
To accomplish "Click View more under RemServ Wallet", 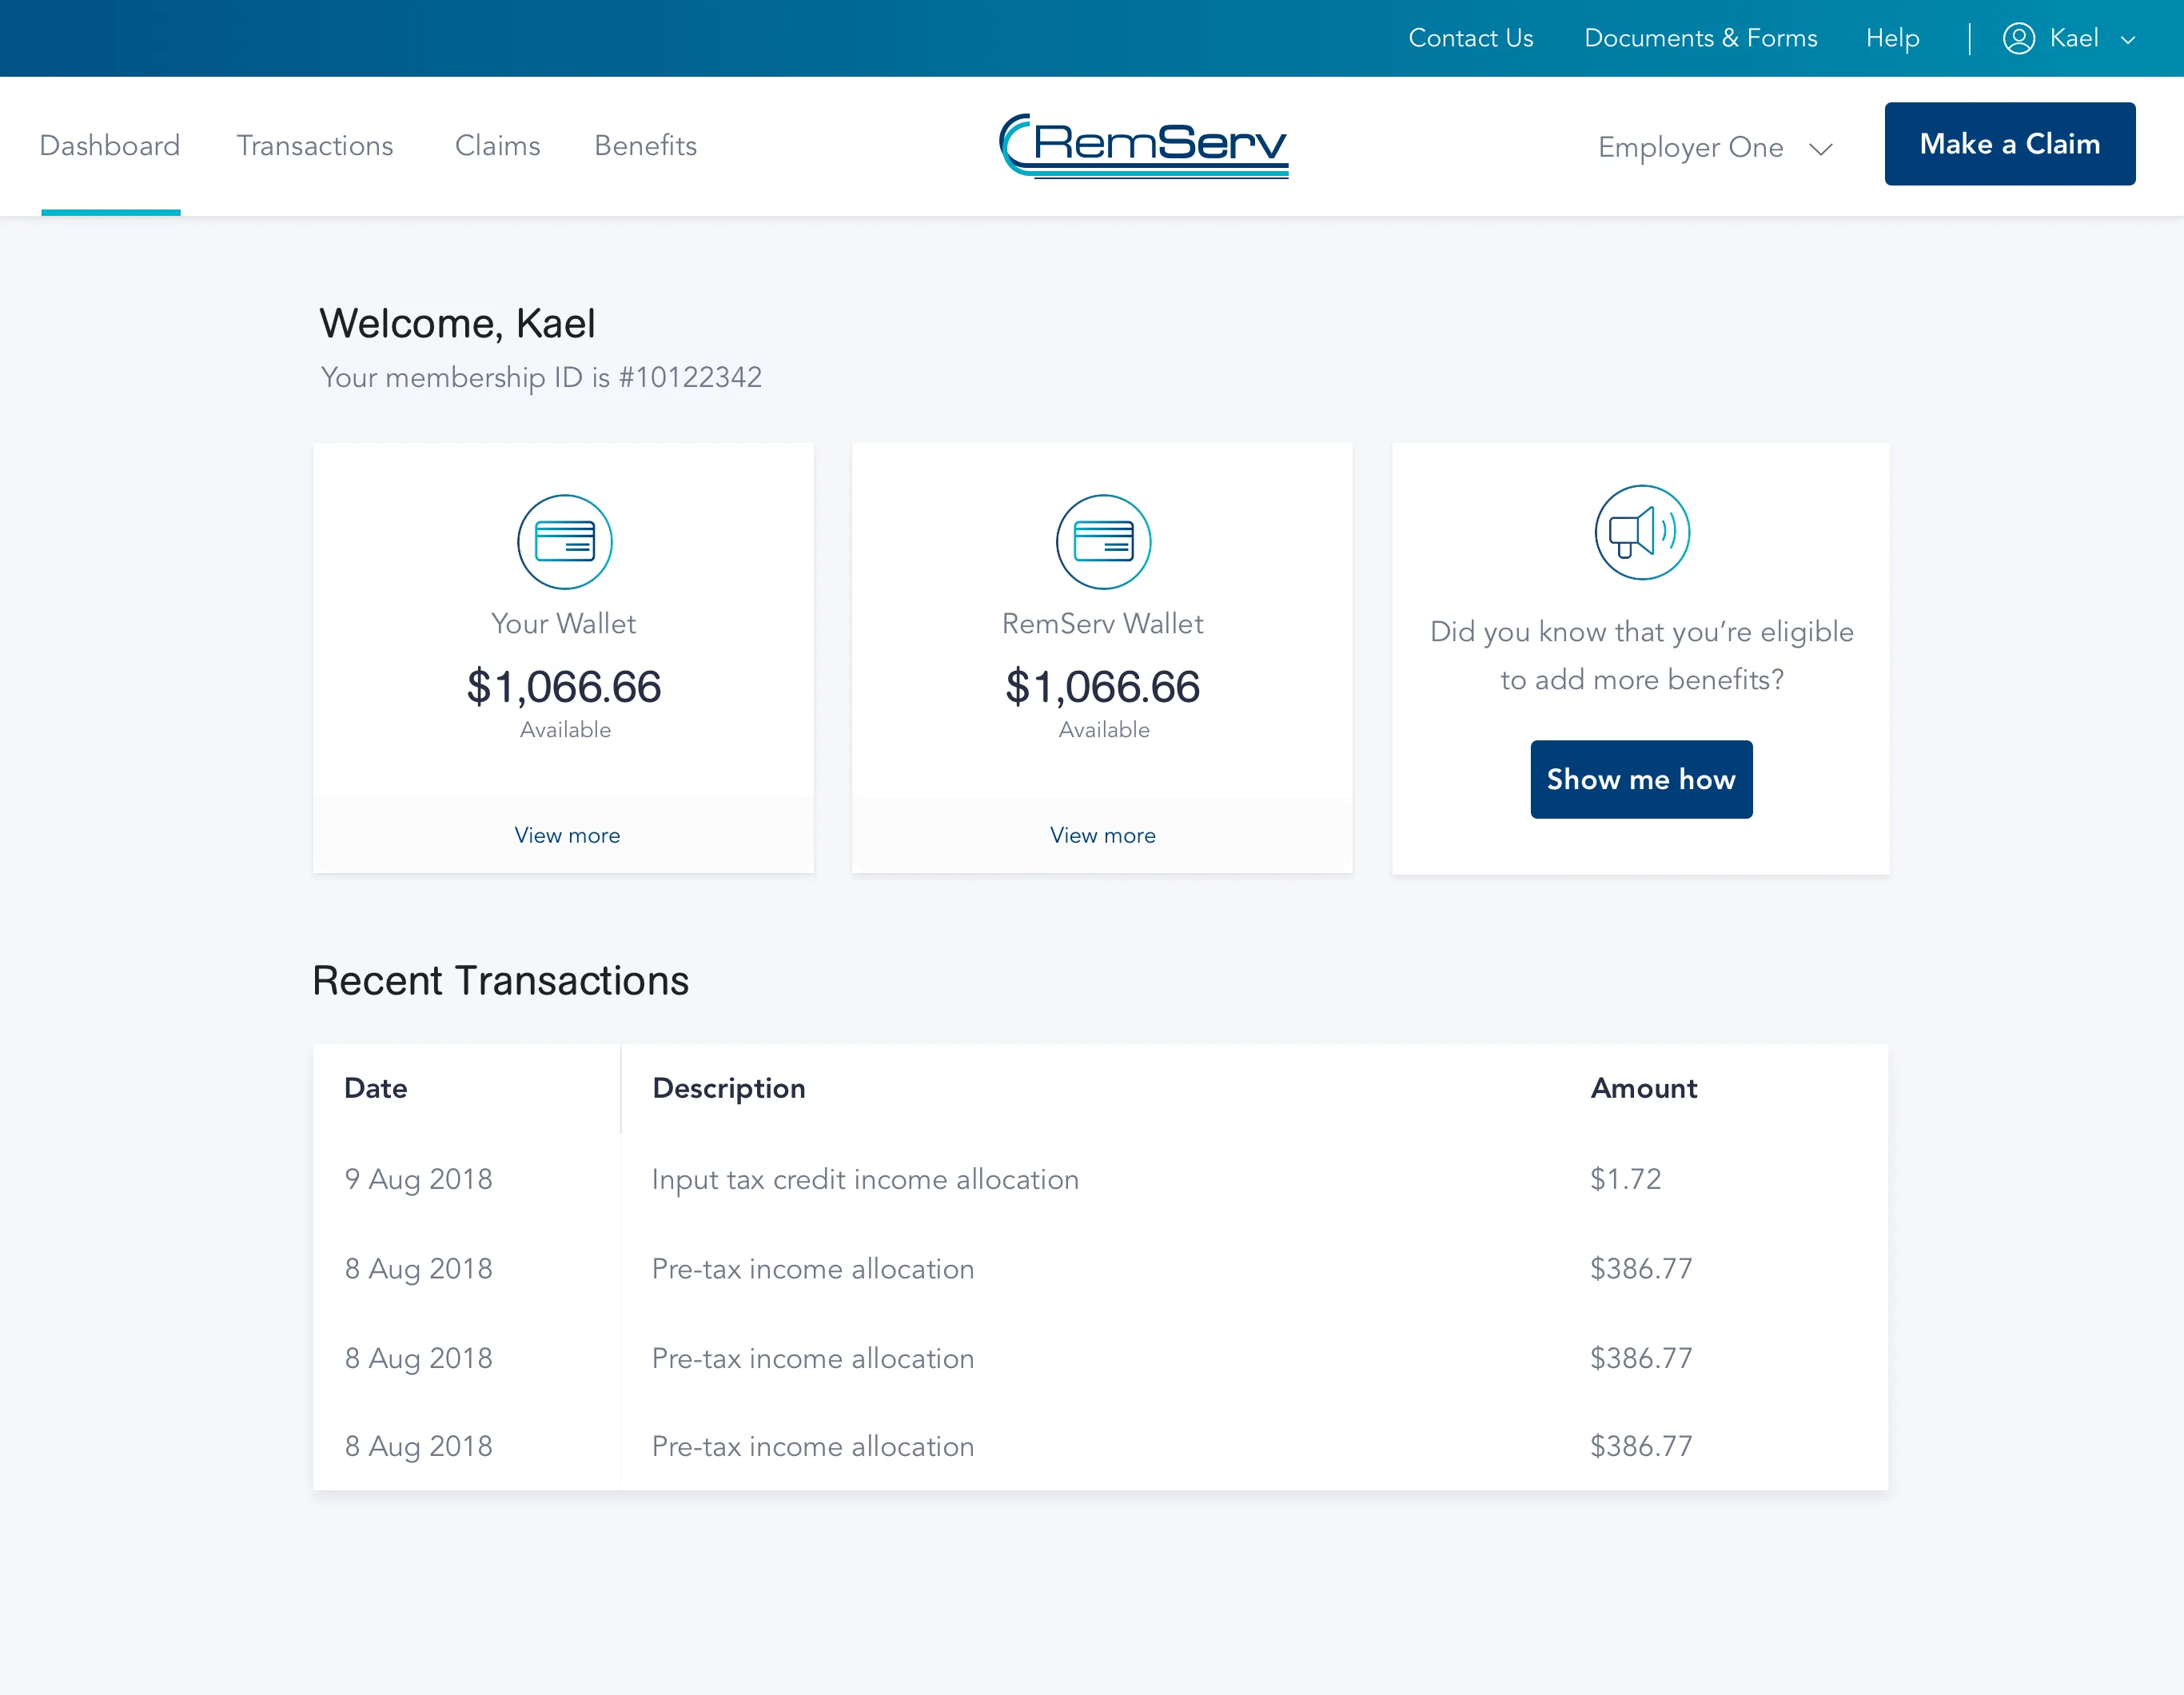I will 1102,835.
